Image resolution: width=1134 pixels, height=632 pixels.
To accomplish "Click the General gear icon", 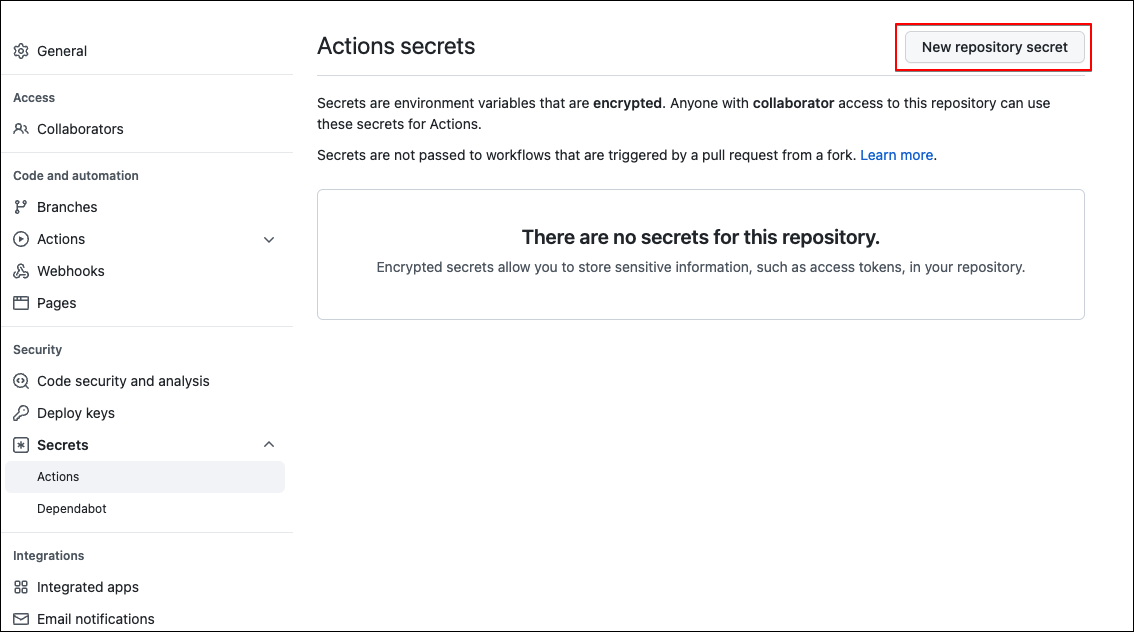I will 21,51.
